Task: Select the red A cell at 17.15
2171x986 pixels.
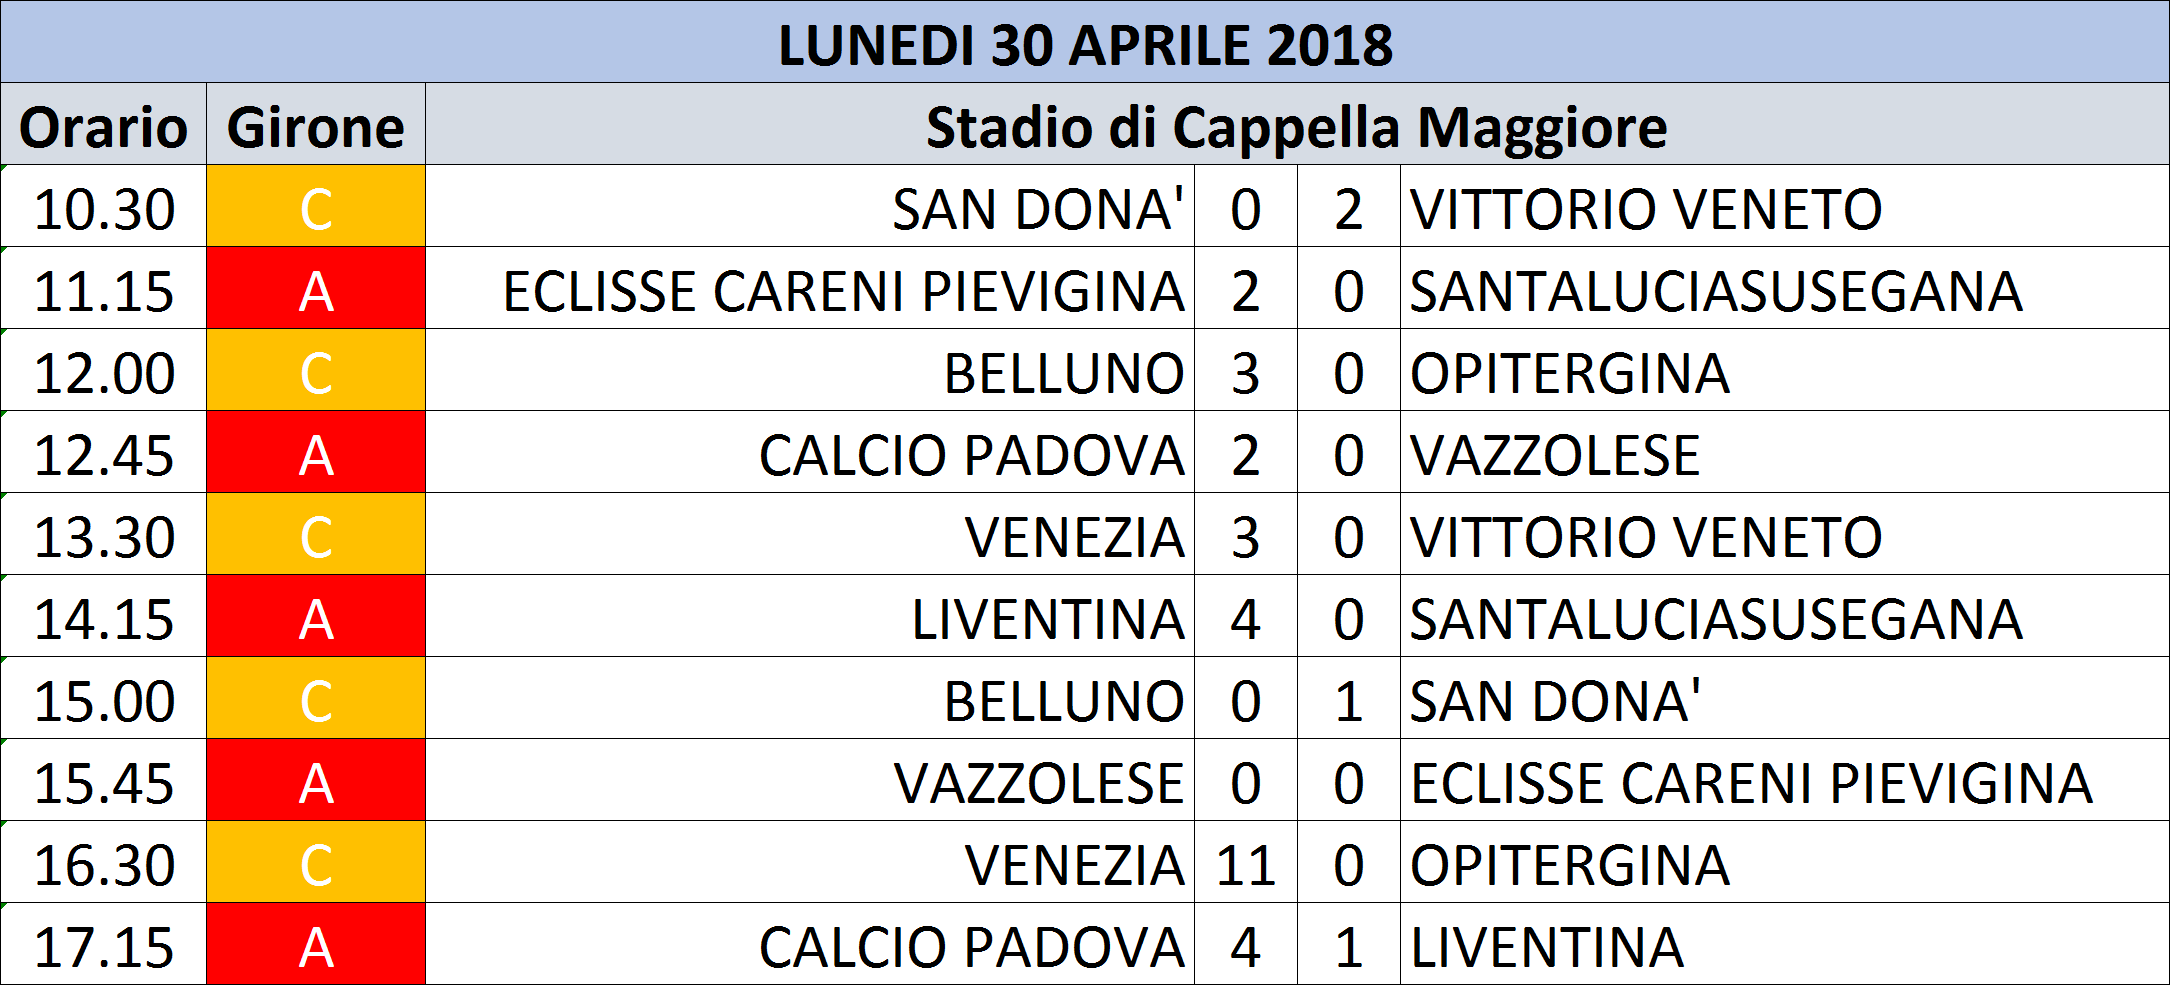Action: coord(316,944)
